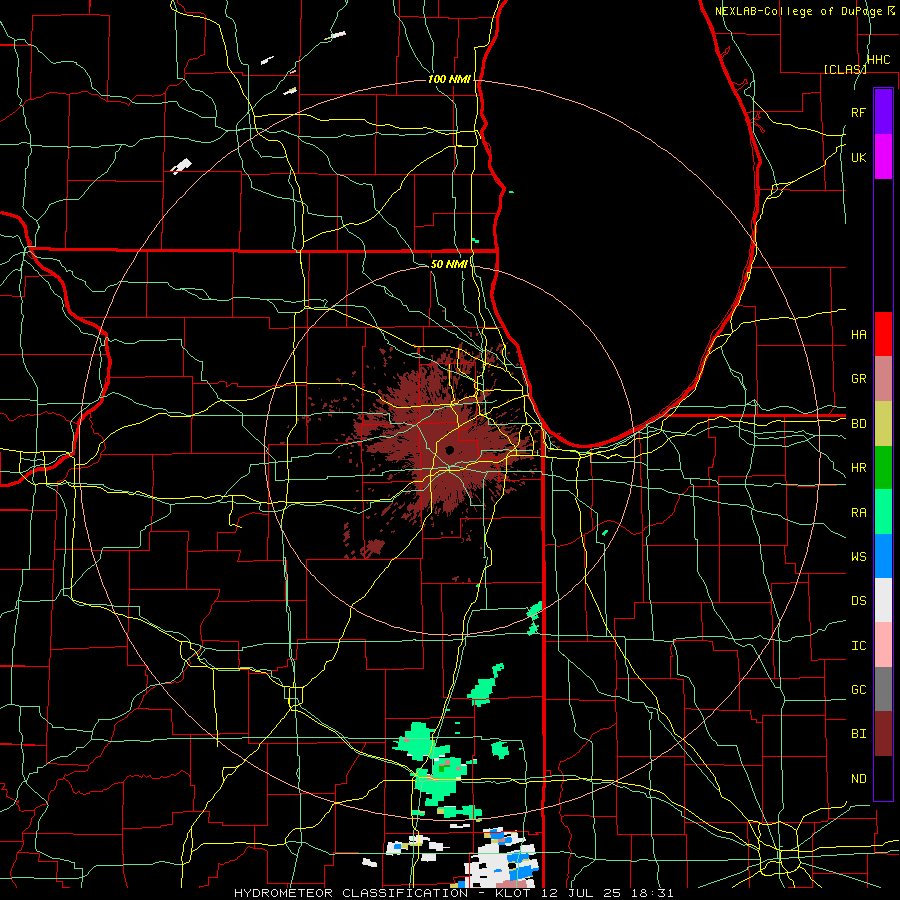
Task: Click the HR legend label
Action: 858,468
